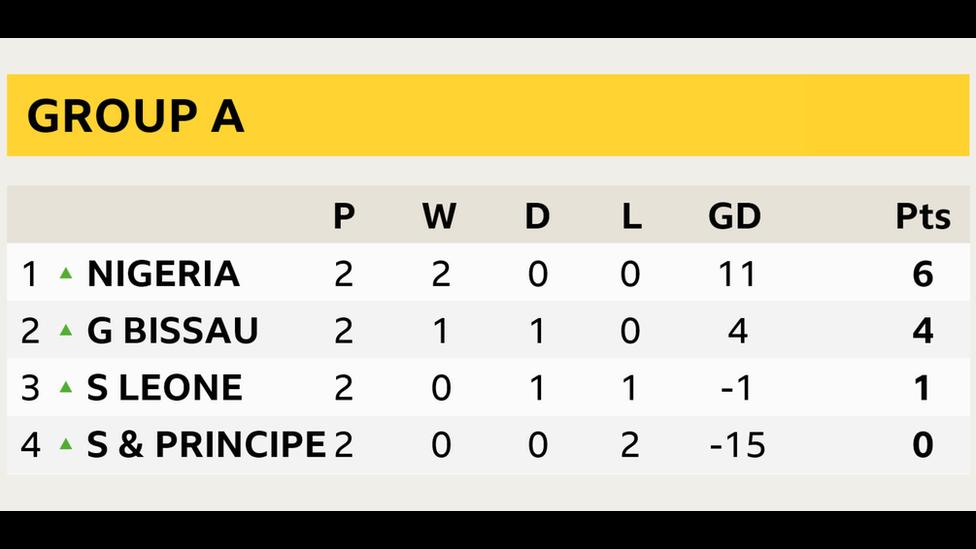Click G Bissau's points total of 4

pyautogui.click(x=922, y=330)
